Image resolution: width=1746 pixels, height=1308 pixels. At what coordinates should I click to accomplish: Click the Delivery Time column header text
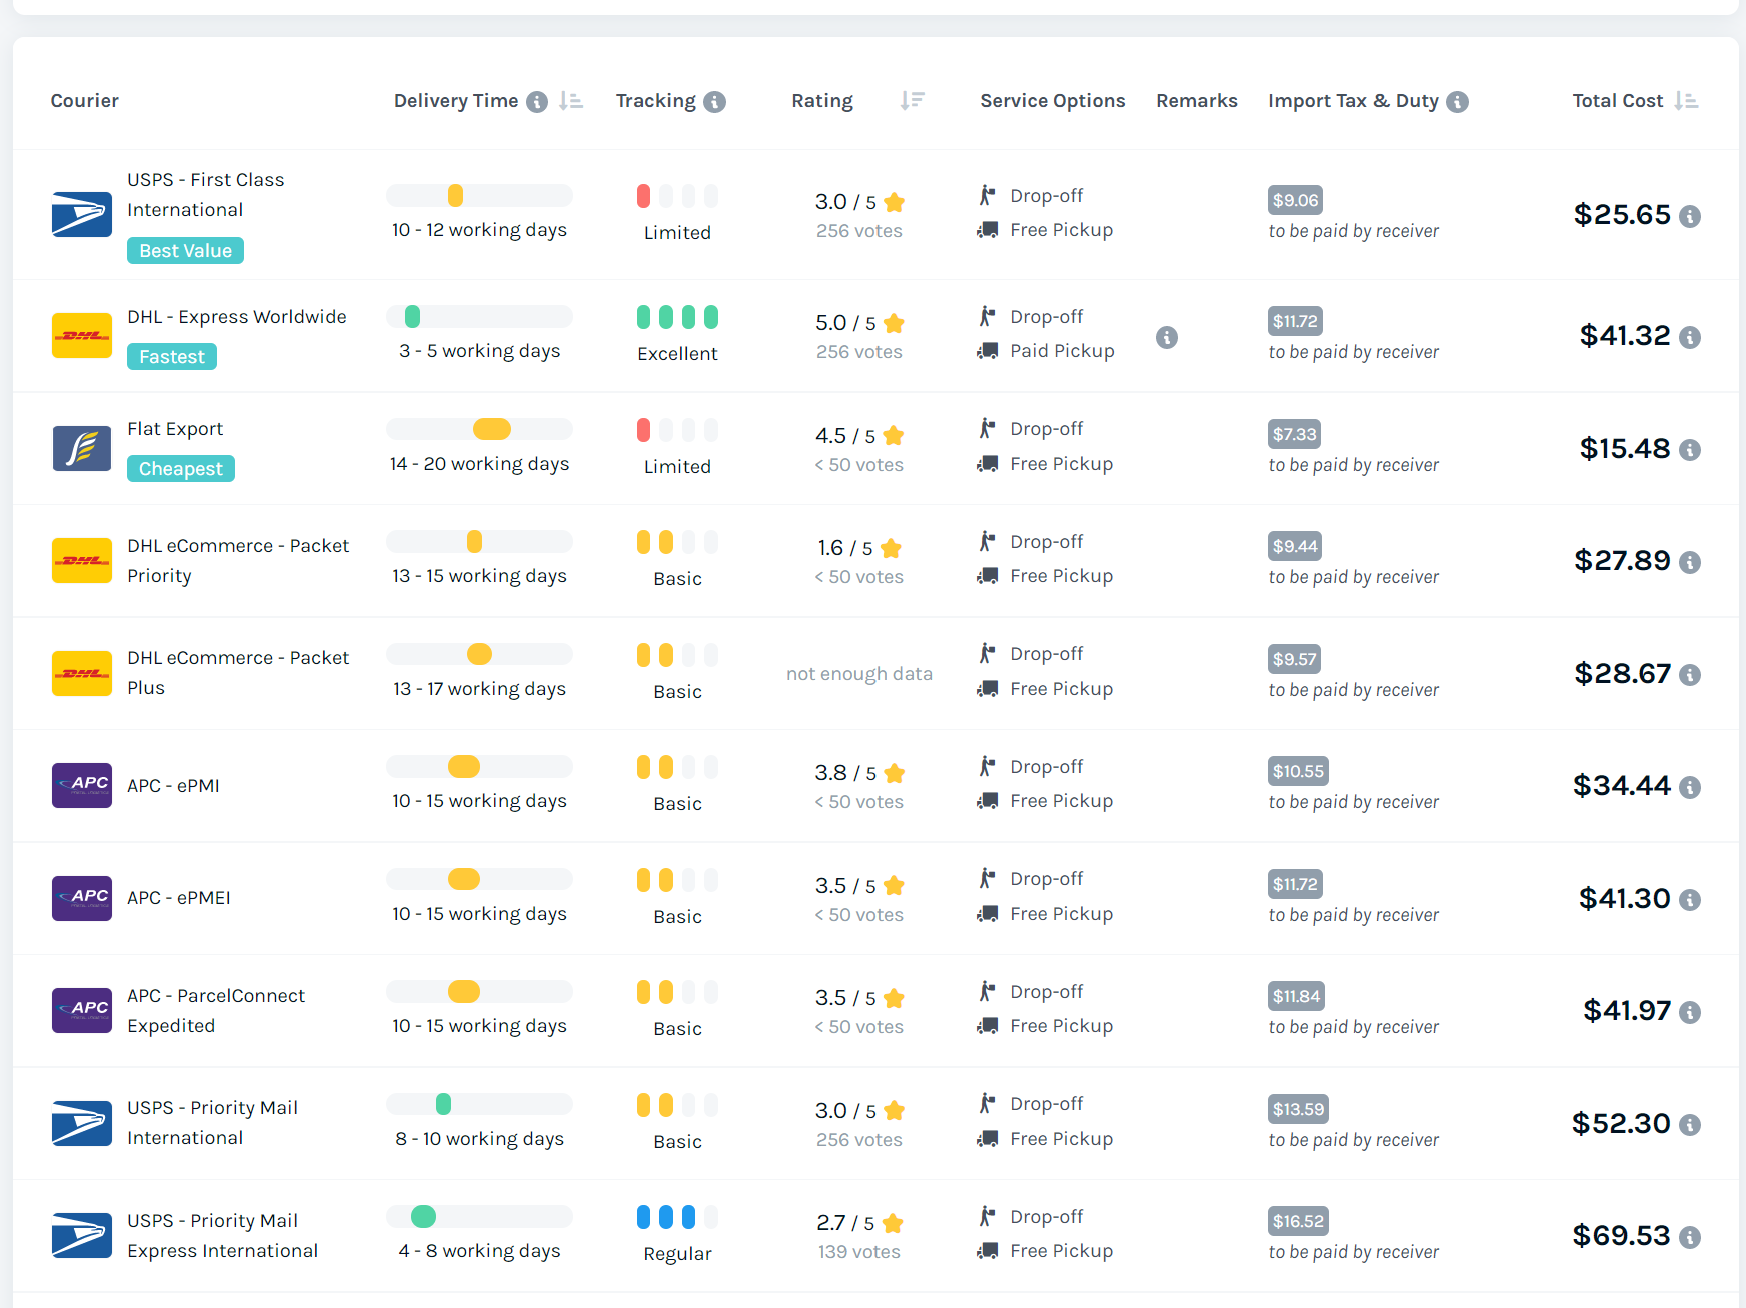pyautogui.click(x=456, y=101)
